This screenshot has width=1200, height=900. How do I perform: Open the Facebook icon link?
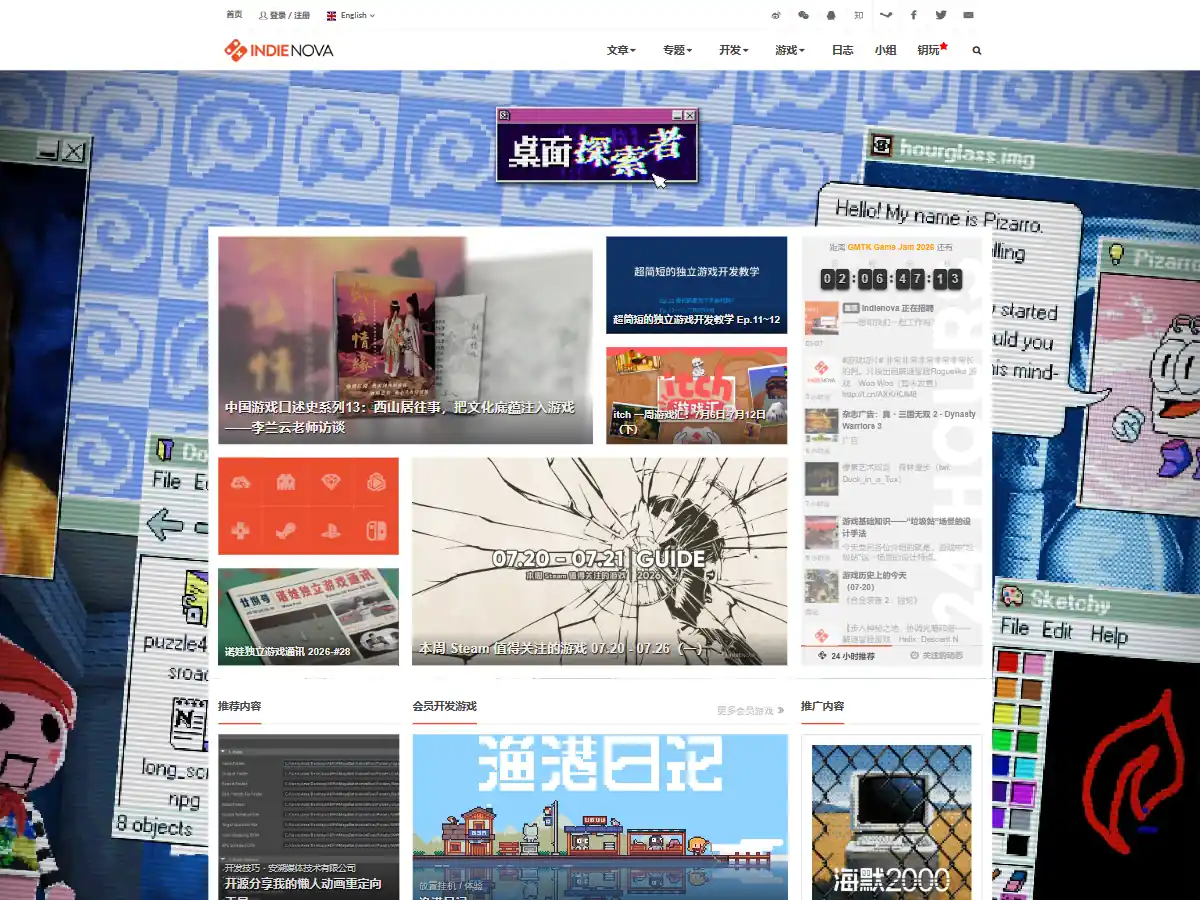pos(913,15)
